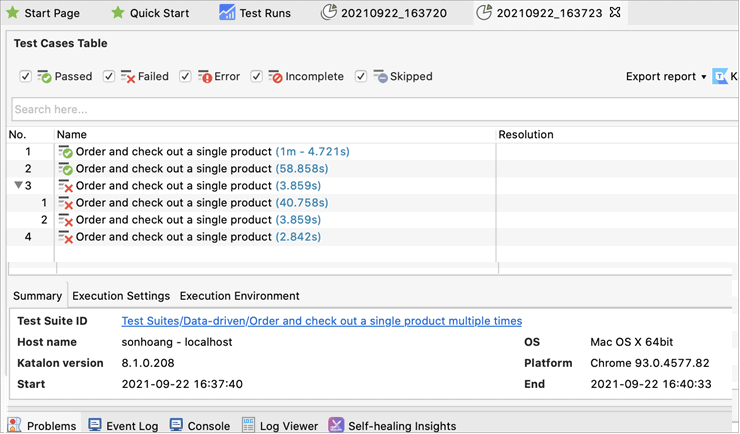Open the Test Runs tab
The image size is (740, 434).
click(x=255, y=13)
